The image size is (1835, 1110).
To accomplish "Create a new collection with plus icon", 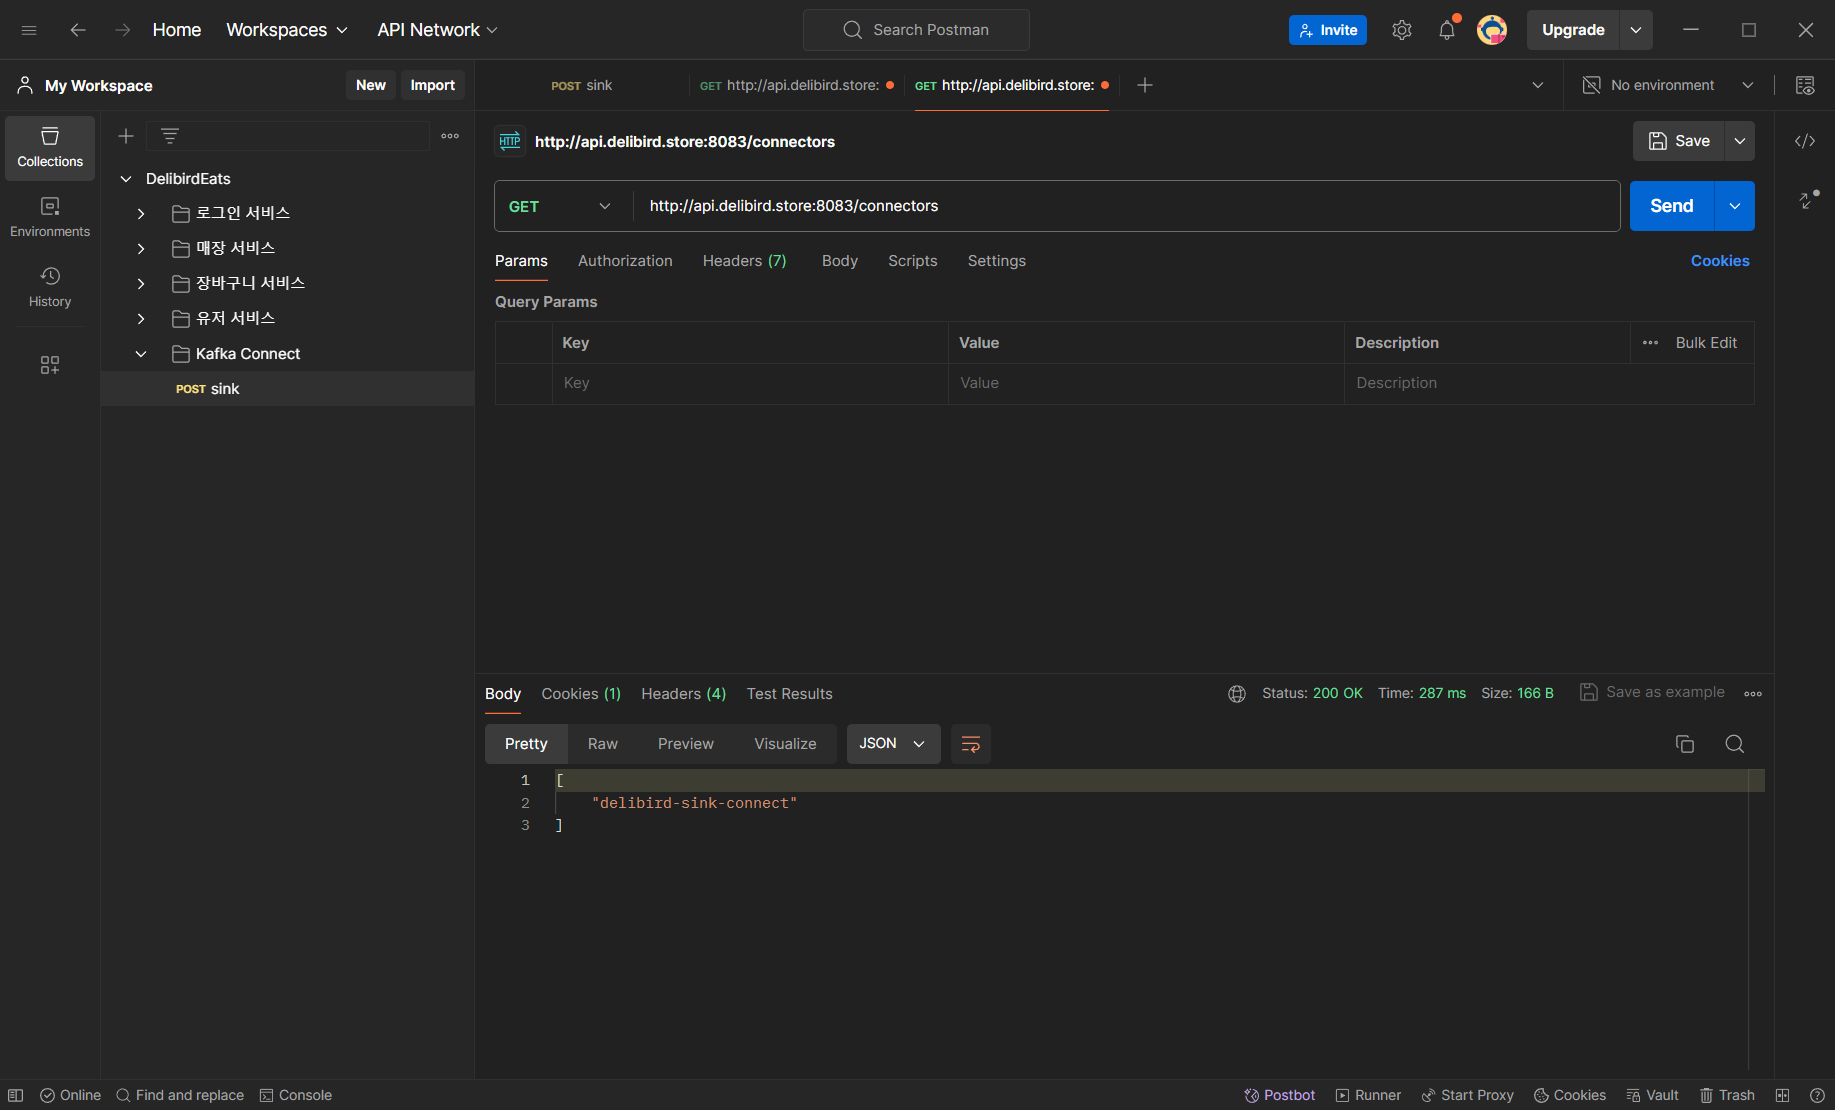I will click(x=126, y=136).
